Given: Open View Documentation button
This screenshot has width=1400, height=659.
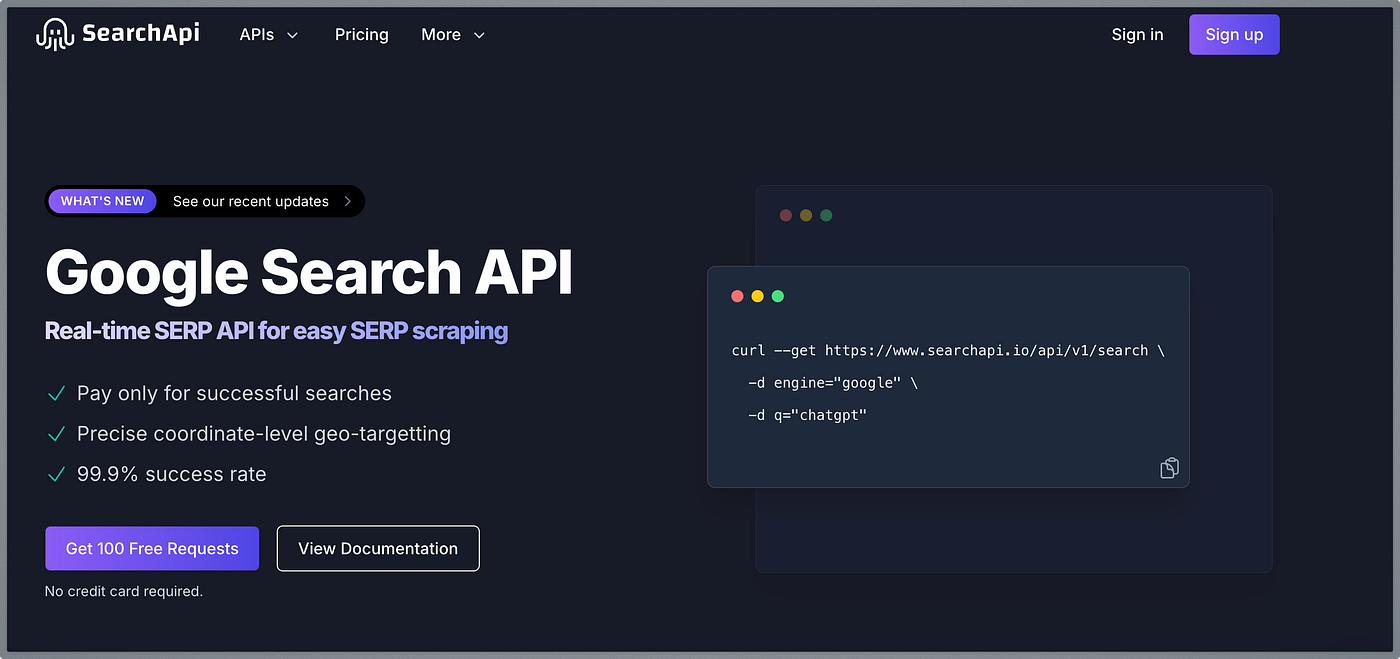Looking at the screenshot, I should (x=378, y=548).
